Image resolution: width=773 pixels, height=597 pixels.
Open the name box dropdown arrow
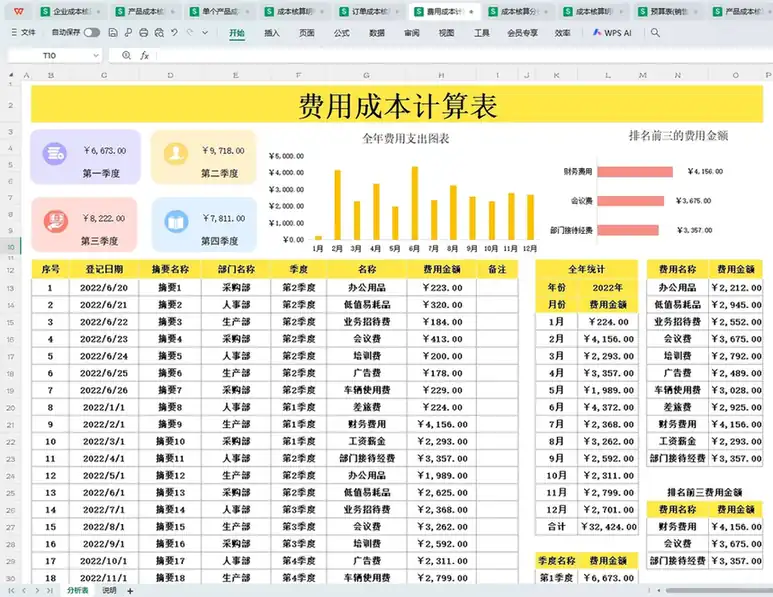pyautogui.click(x=96, y=56)
